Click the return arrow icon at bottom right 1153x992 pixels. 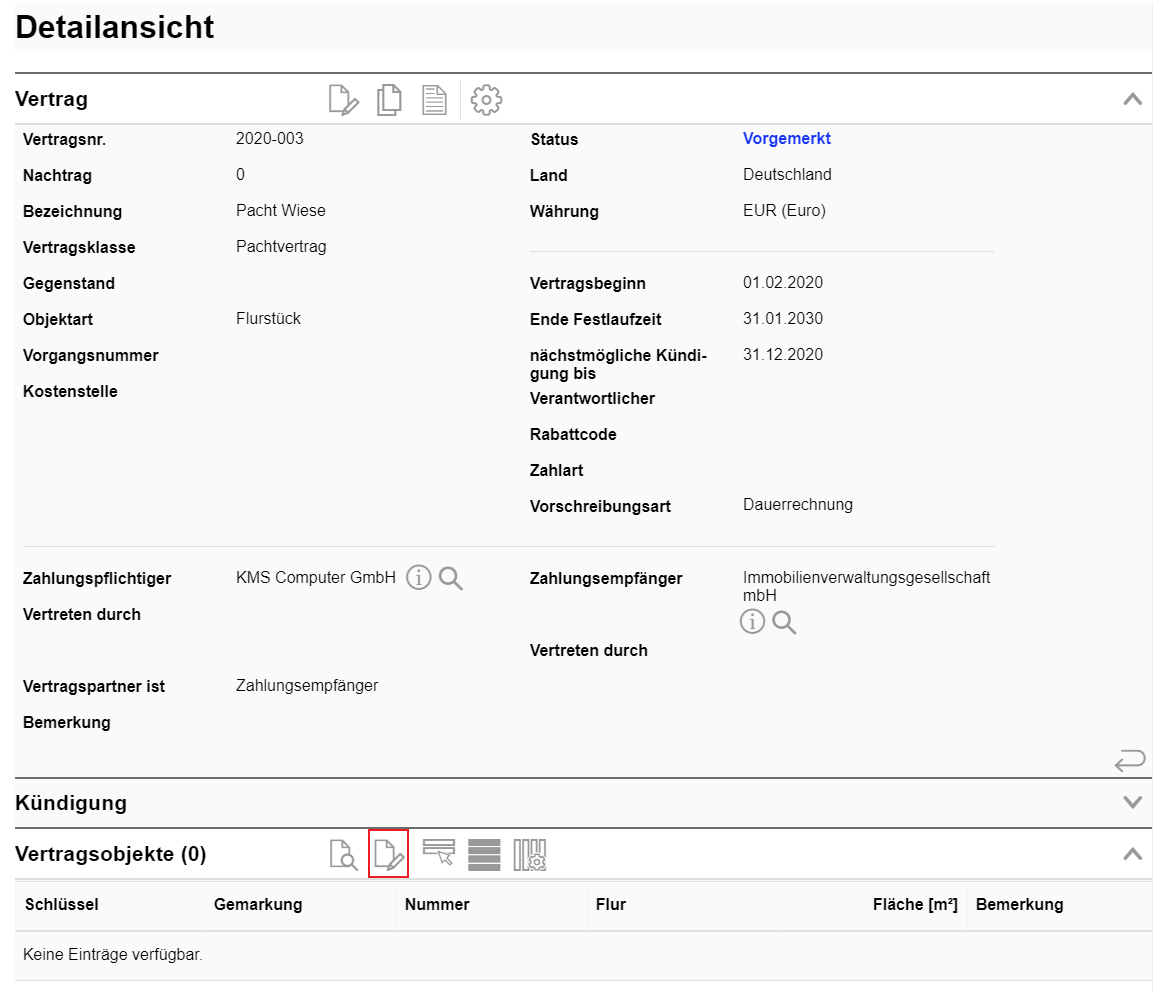(1129, 762)
